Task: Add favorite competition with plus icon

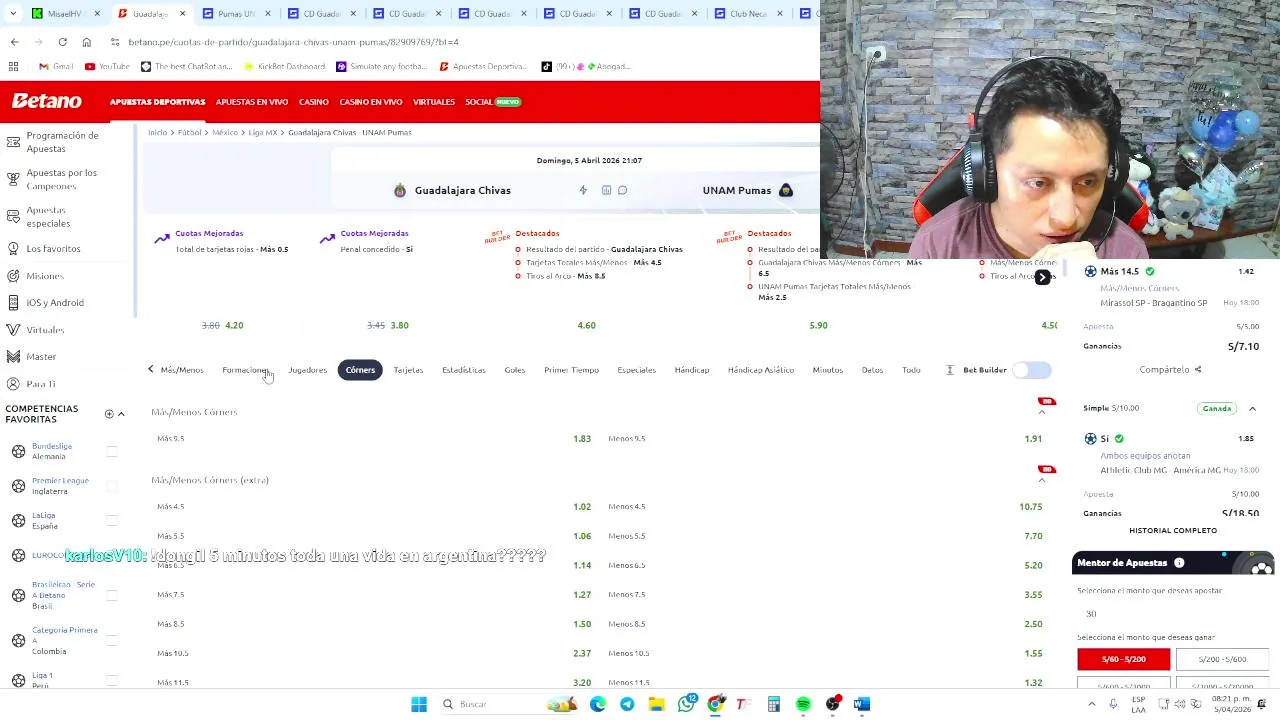Action: [x=109, y=414]
